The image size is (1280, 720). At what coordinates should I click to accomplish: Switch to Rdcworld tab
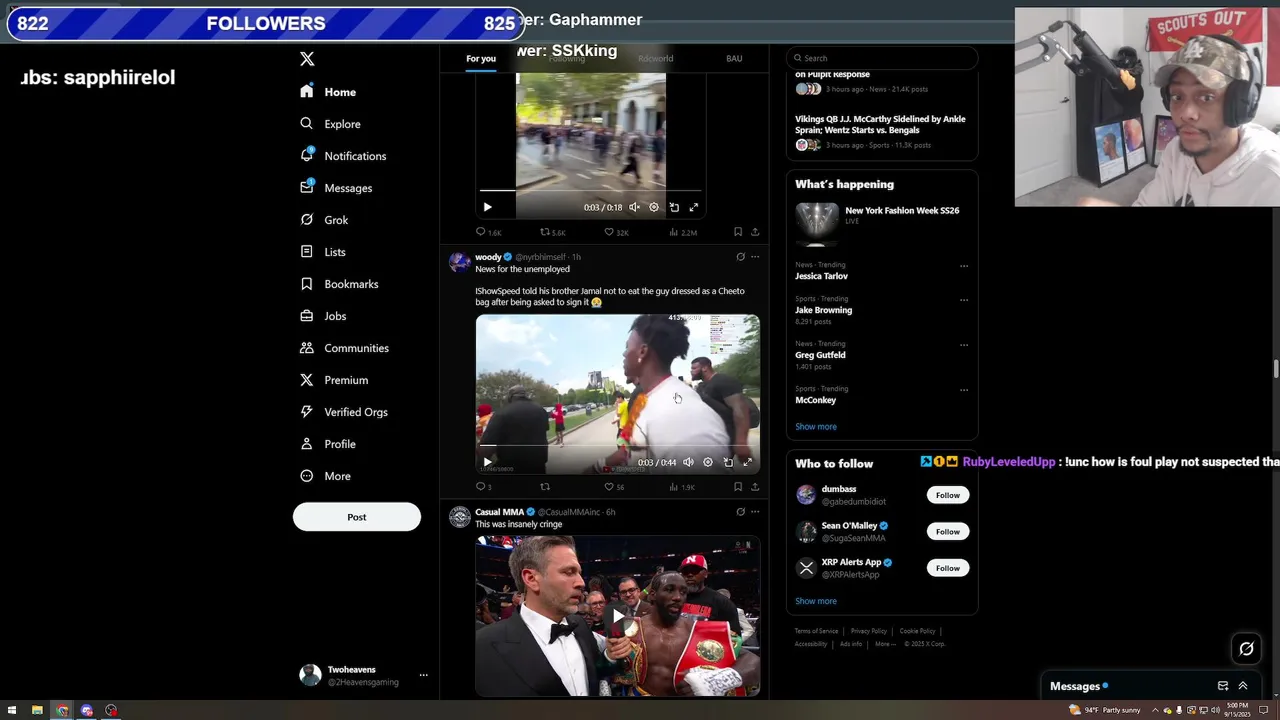pos(656,59)
